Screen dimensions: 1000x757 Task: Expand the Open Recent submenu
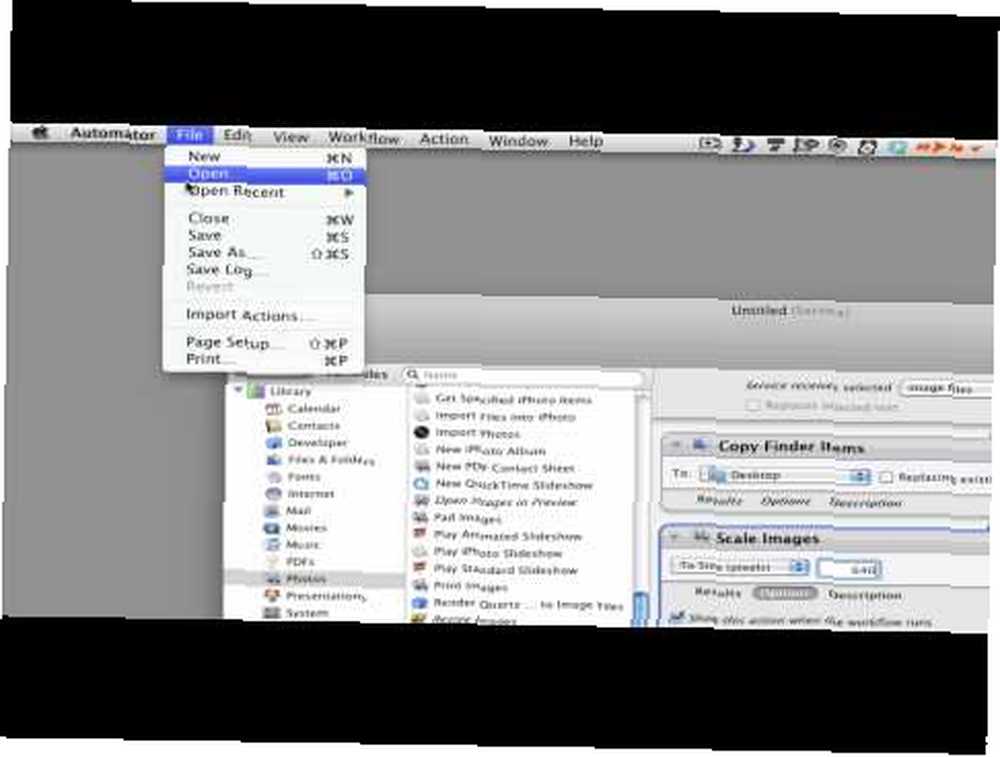coord(265,191)
